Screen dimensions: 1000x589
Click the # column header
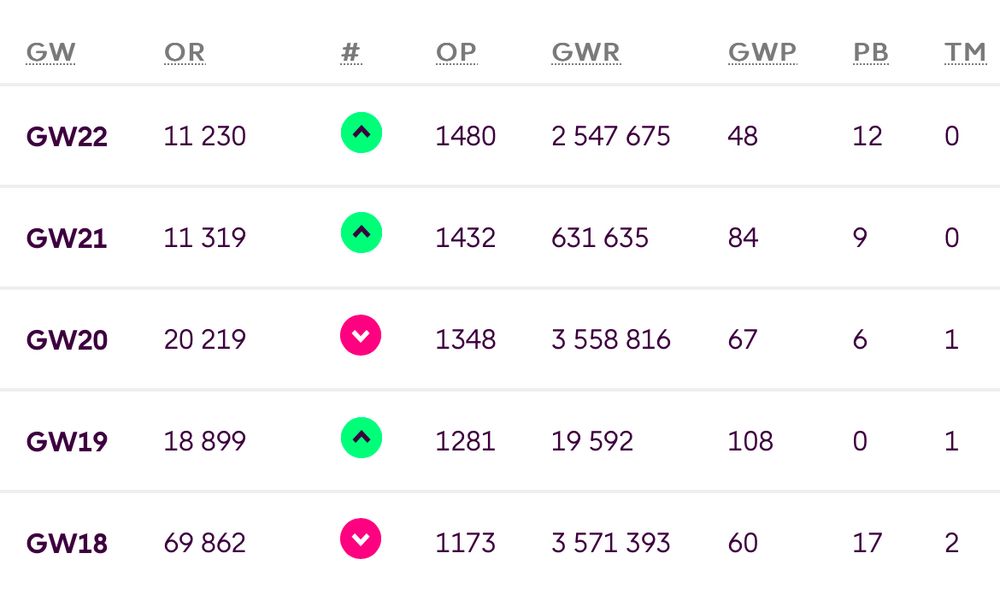coord(351,52)
